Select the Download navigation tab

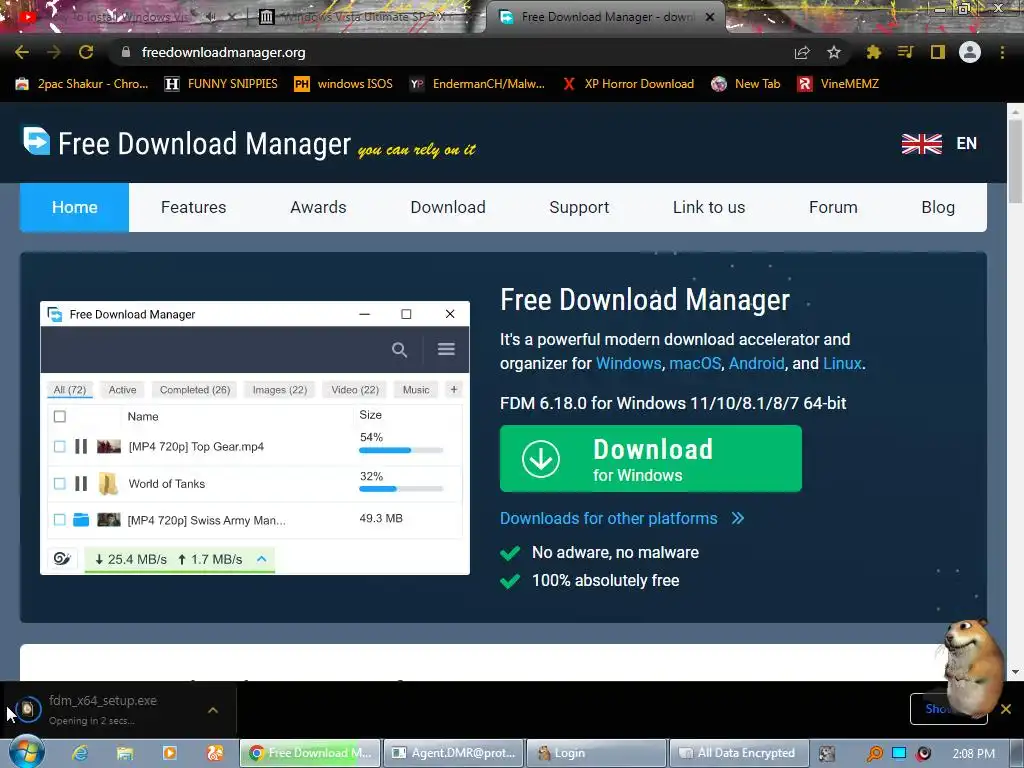(448, 207)
